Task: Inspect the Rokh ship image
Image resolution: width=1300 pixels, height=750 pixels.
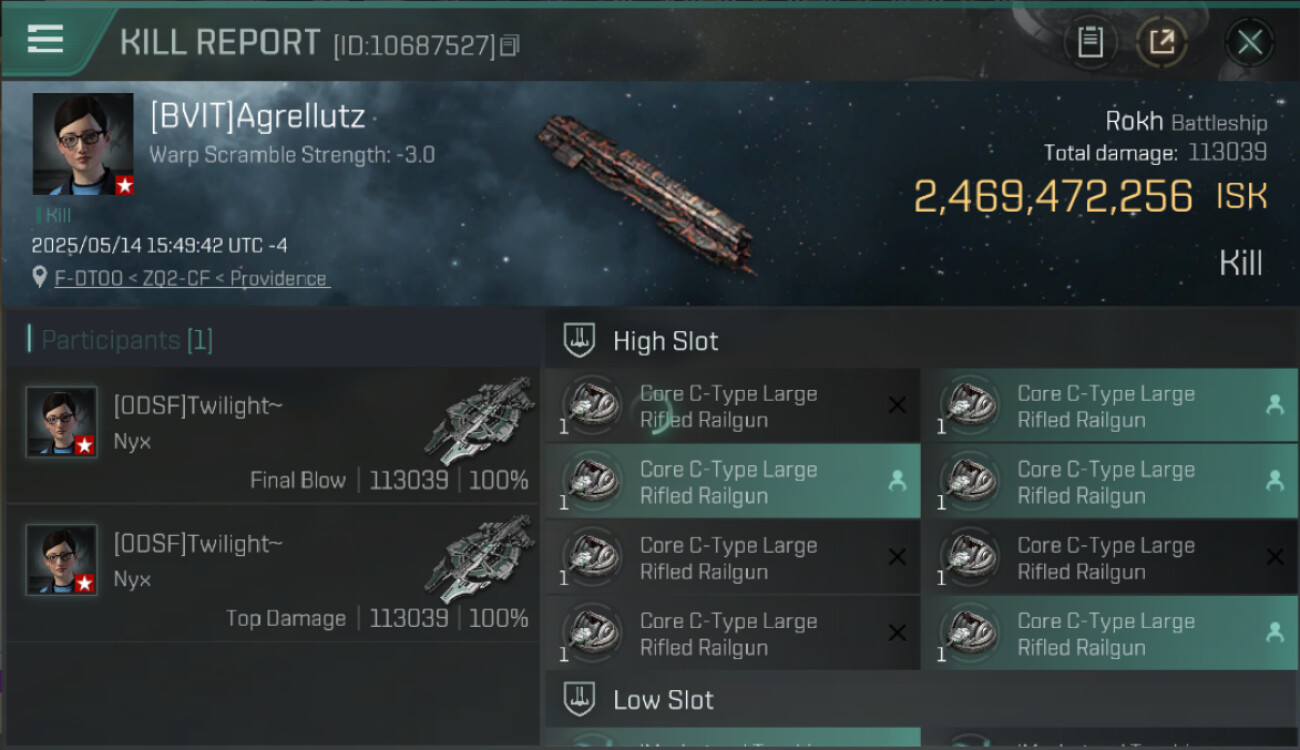Action: coord(645,190)
